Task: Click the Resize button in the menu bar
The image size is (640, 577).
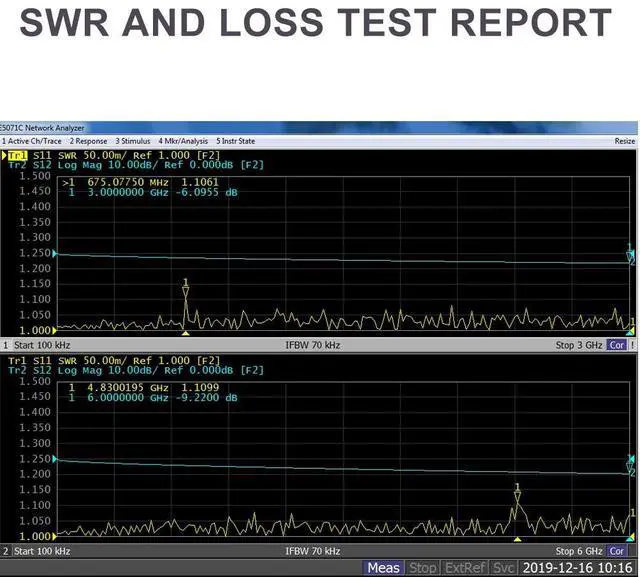Action: (x=624, y=141)
